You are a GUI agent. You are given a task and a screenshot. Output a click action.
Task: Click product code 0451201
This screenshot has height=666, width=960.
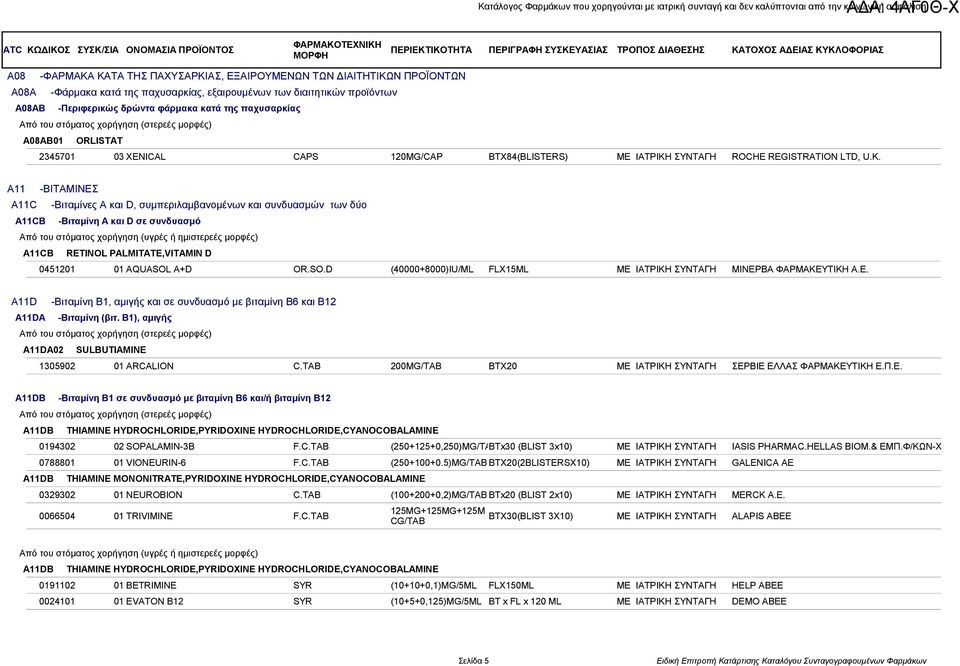pyautogui.click(x=57, y=269)
